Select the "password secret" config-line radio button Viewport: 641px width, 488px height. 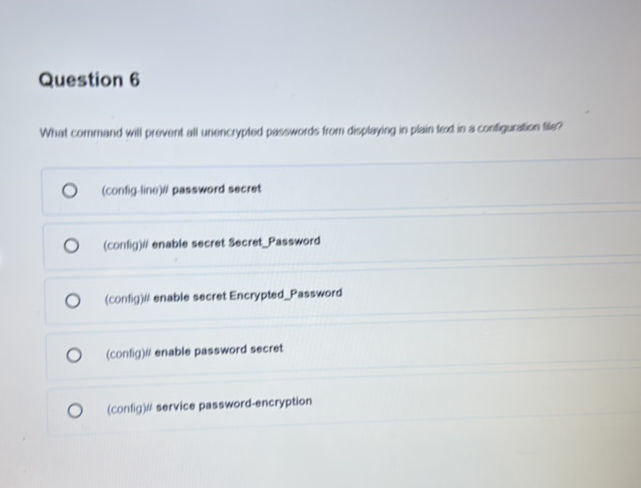(x=68, y=190)
